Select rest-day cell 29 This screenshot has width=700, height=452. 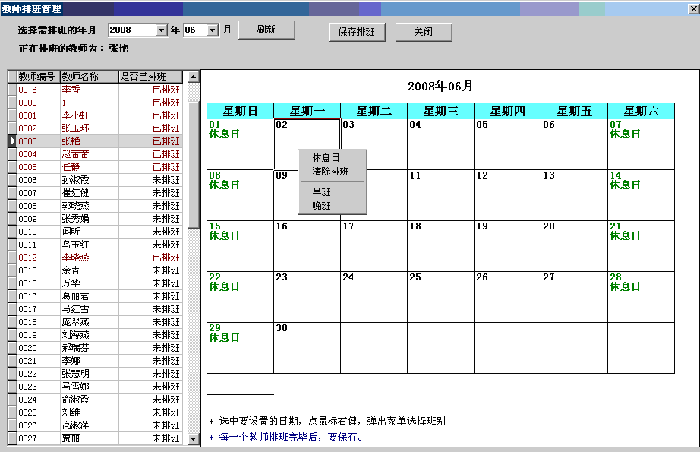pyautogui.click(x=240, y=347)
